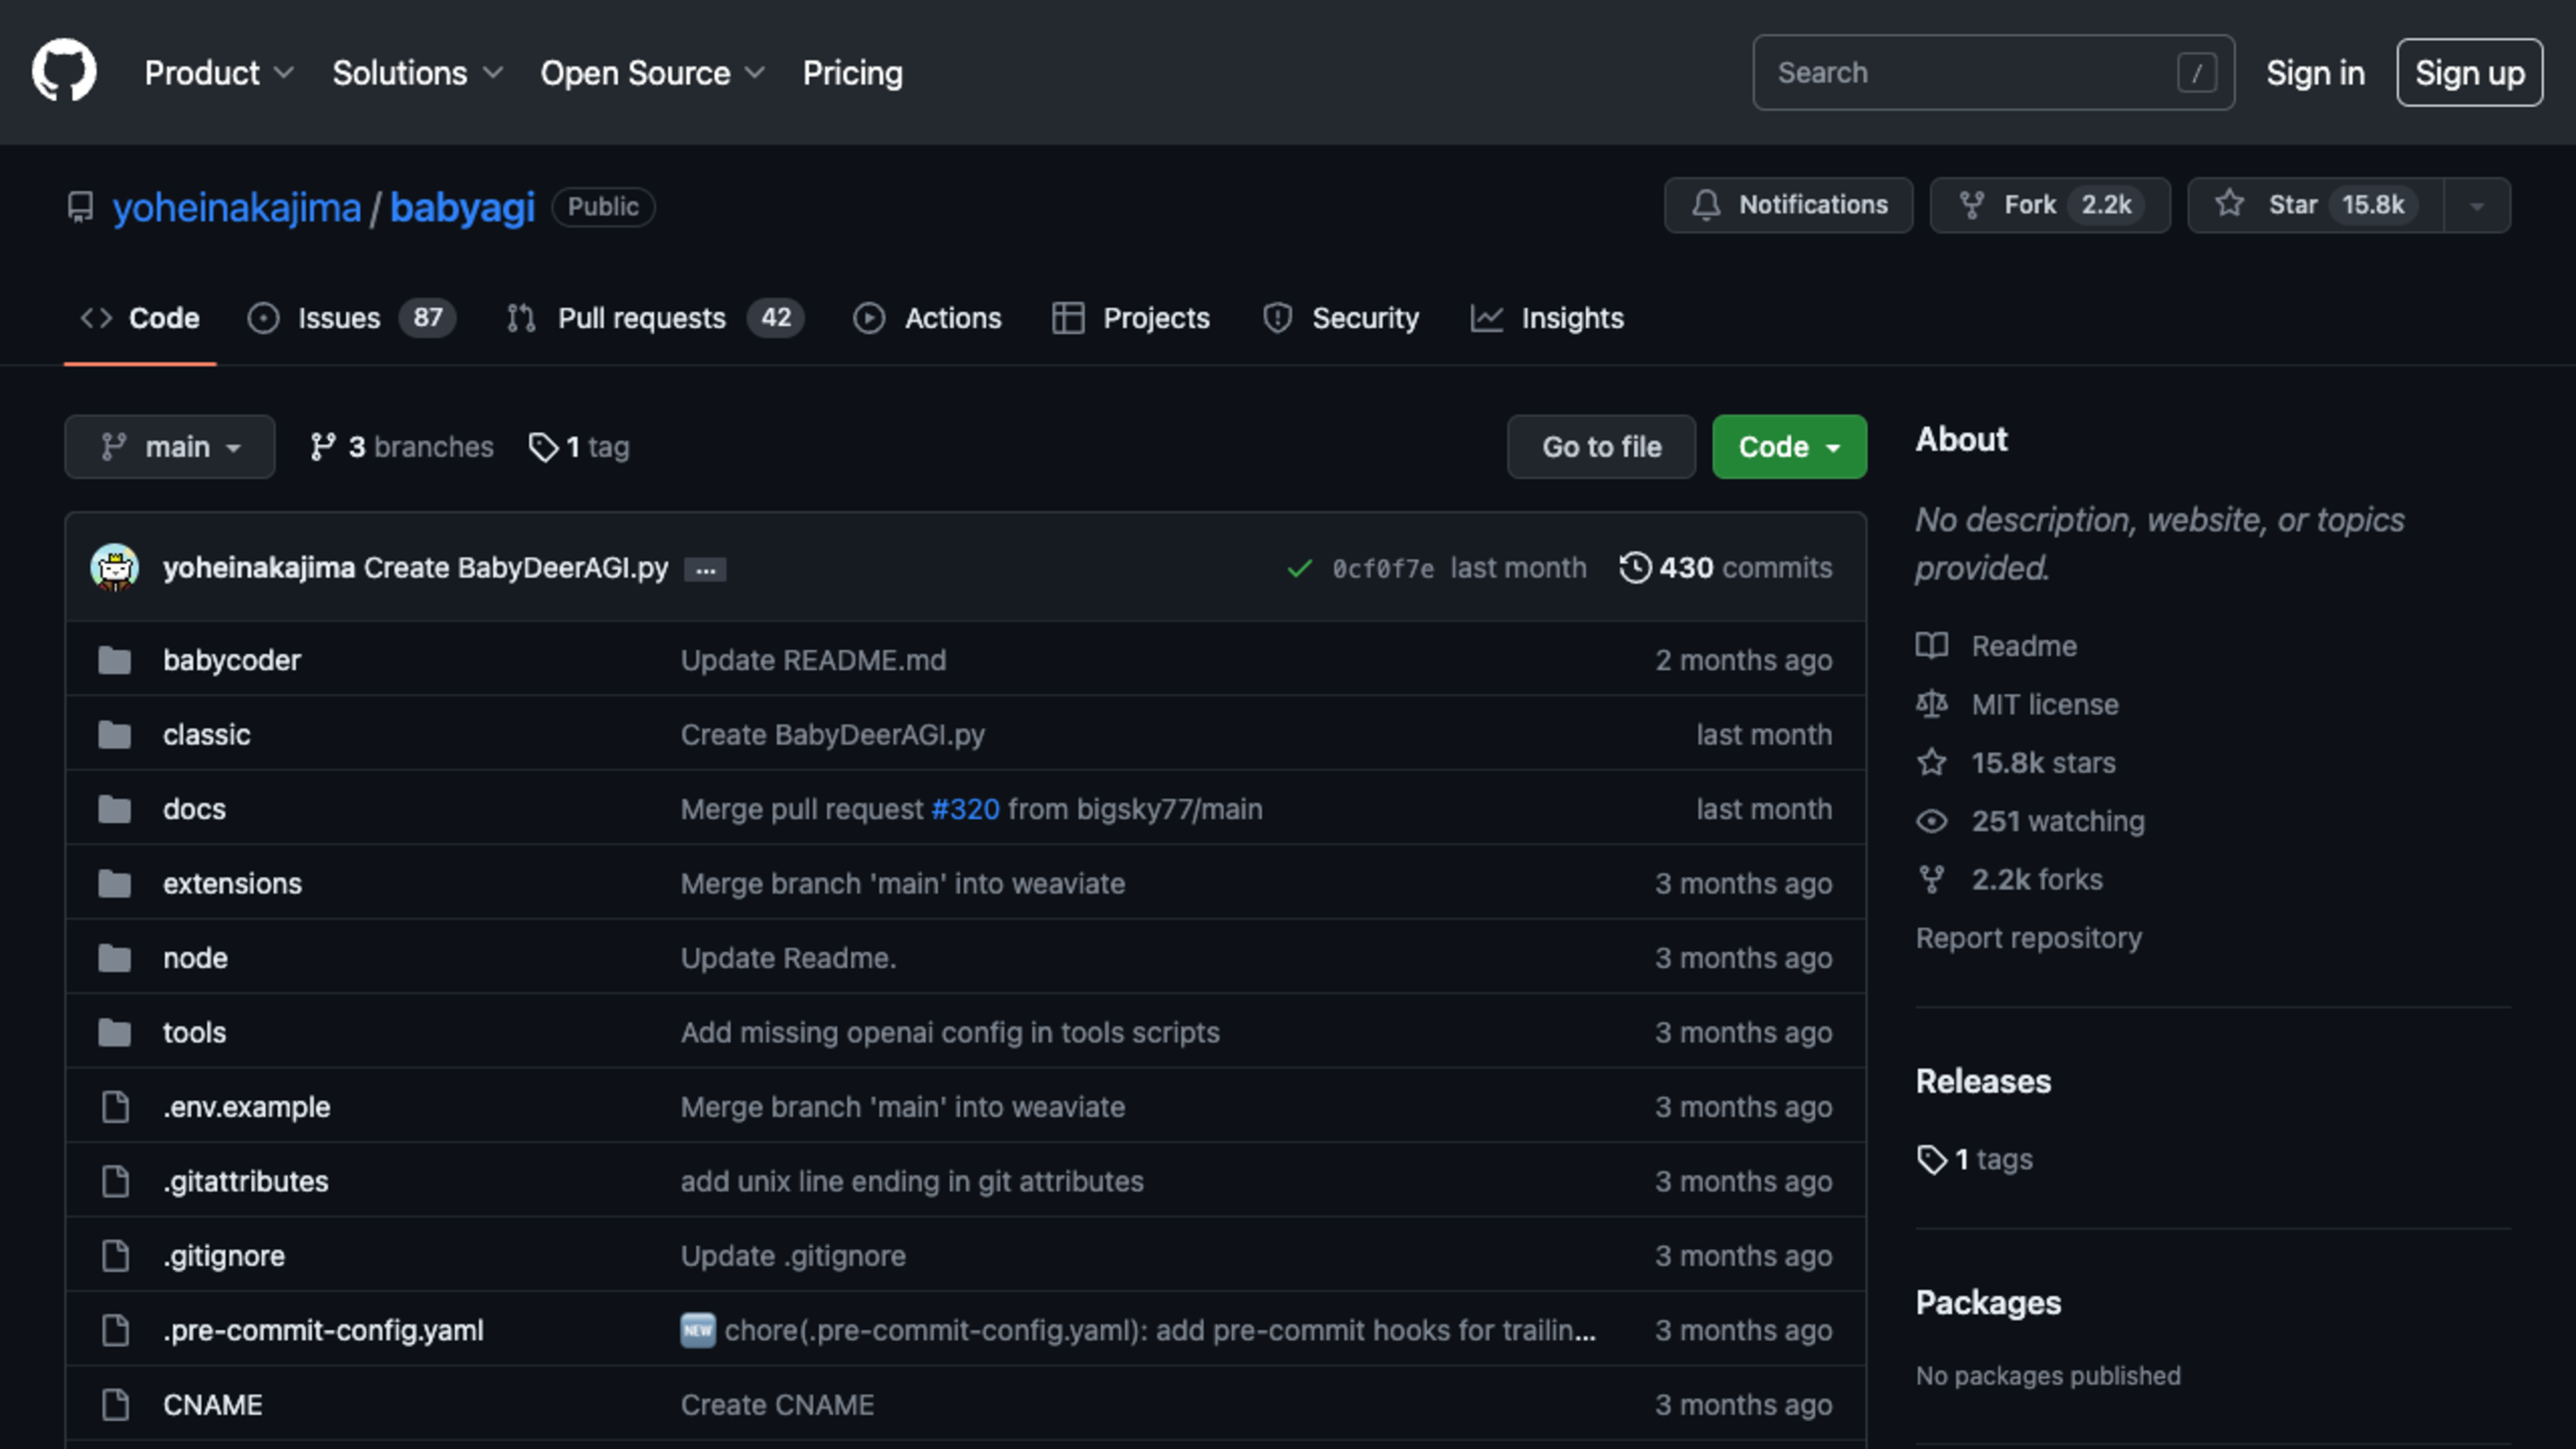Click the classic folder icon
Viewport: 2576px width, 1449px height.
coord(115,734)
